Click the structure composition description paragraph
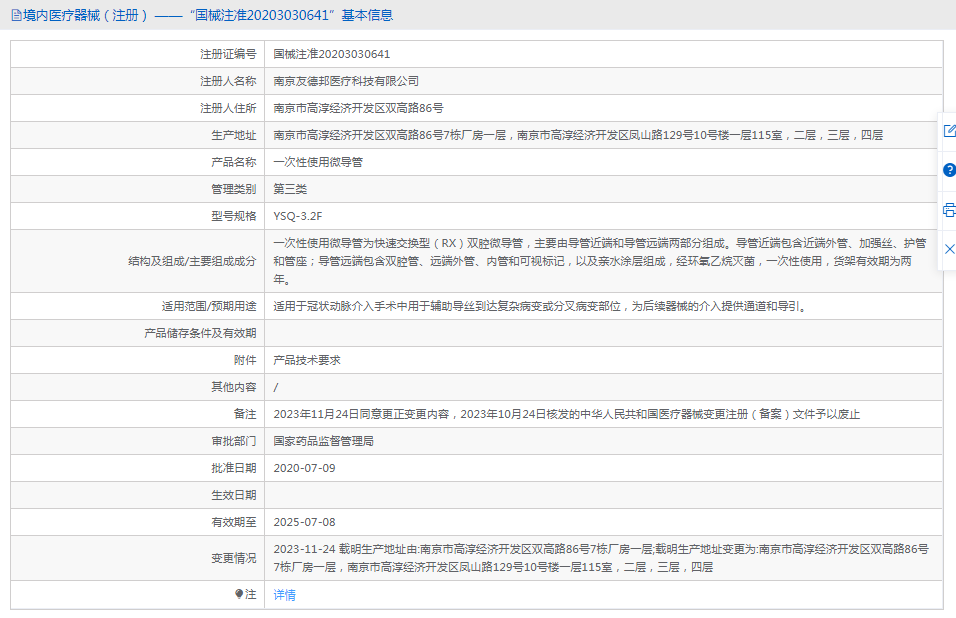The image size is (956, 618). [600, 261]
